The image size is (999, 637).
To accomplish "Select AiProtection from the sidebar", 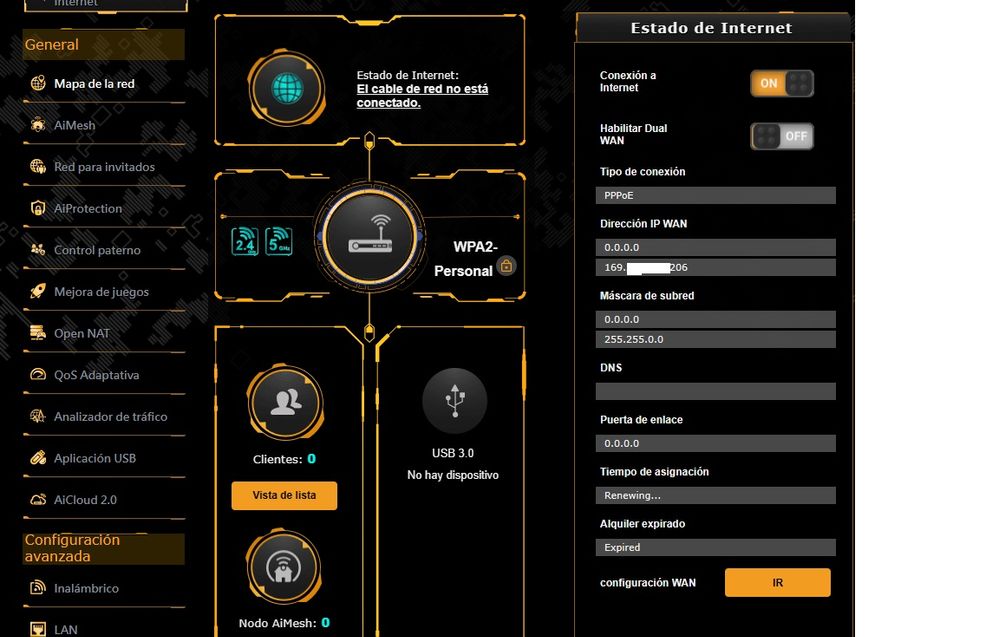I will (88, 209).
